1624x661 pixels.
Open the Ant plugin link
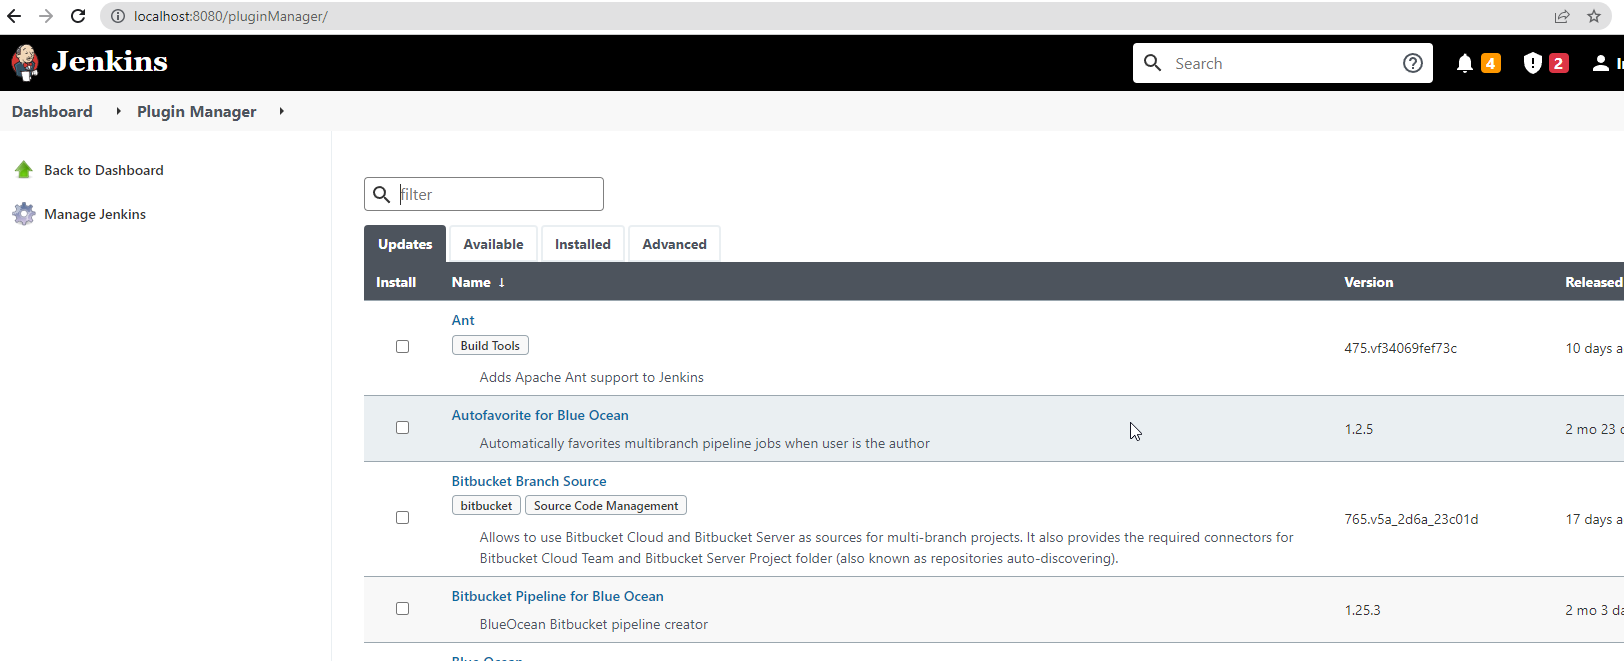coord(463,320)
